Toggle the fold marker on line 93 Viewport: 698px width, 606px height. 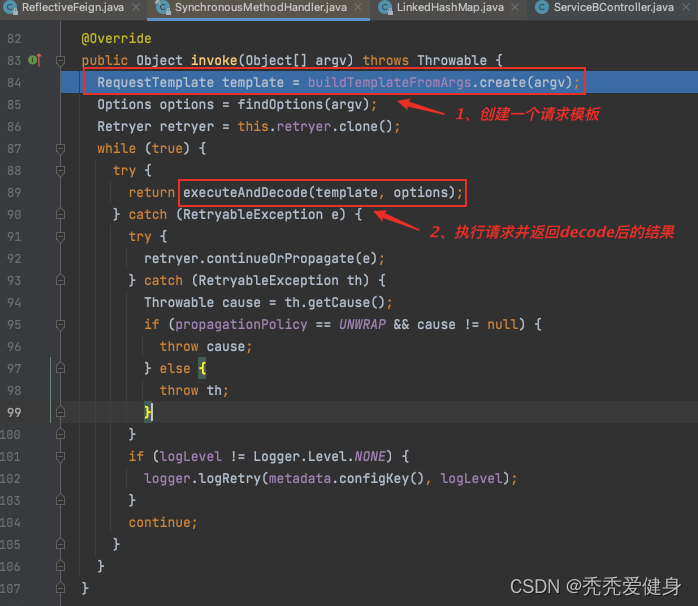tap(61, 281)
